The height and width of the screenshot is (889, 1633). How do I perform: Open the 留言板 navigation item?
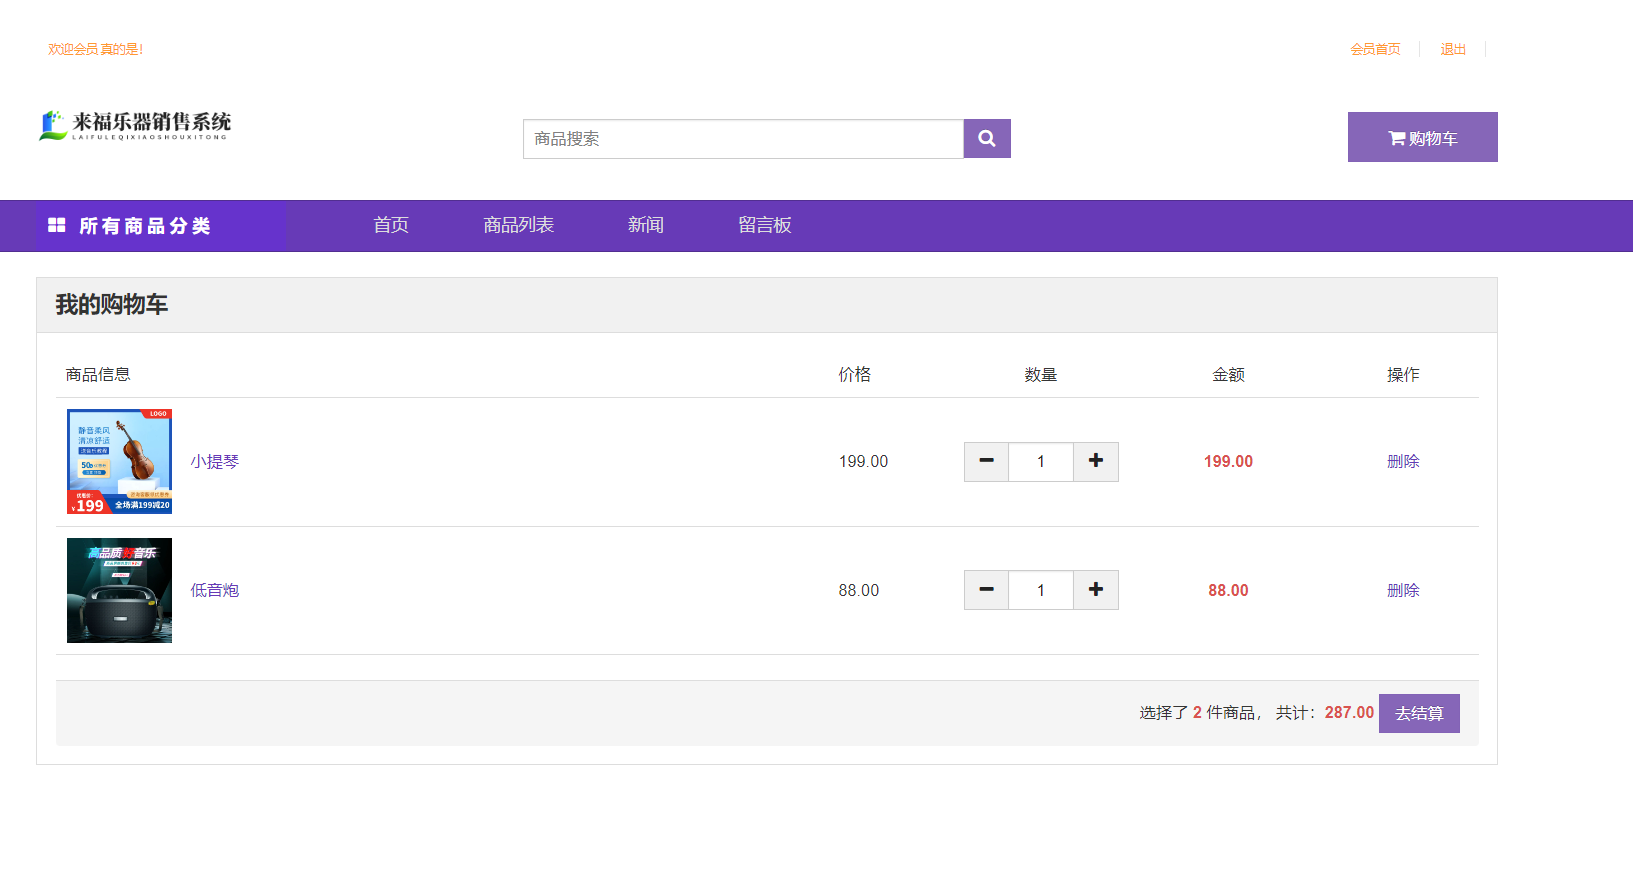coord(765,226)
